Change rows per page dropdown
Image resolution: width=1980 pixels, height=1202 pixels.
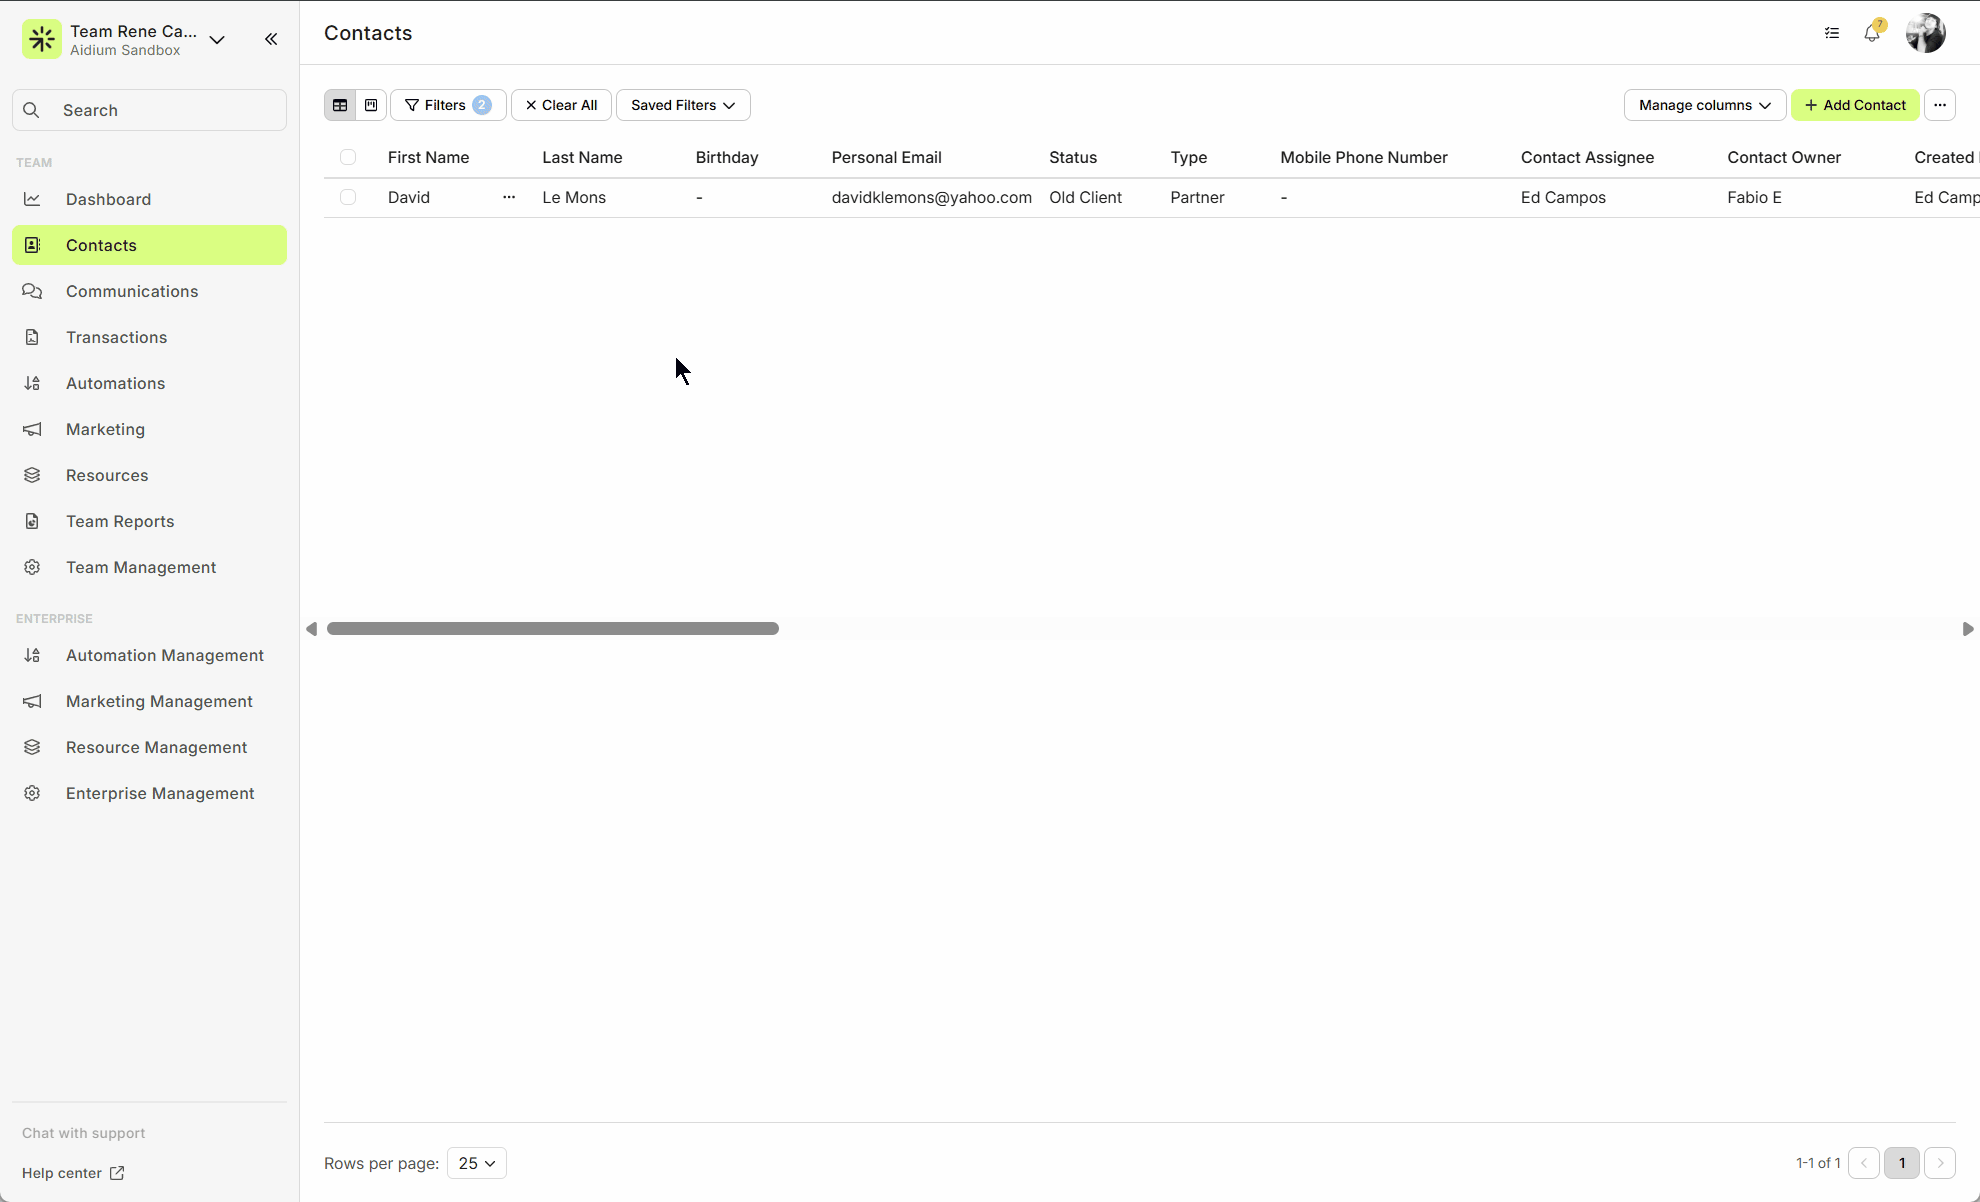coord(477,1163)
